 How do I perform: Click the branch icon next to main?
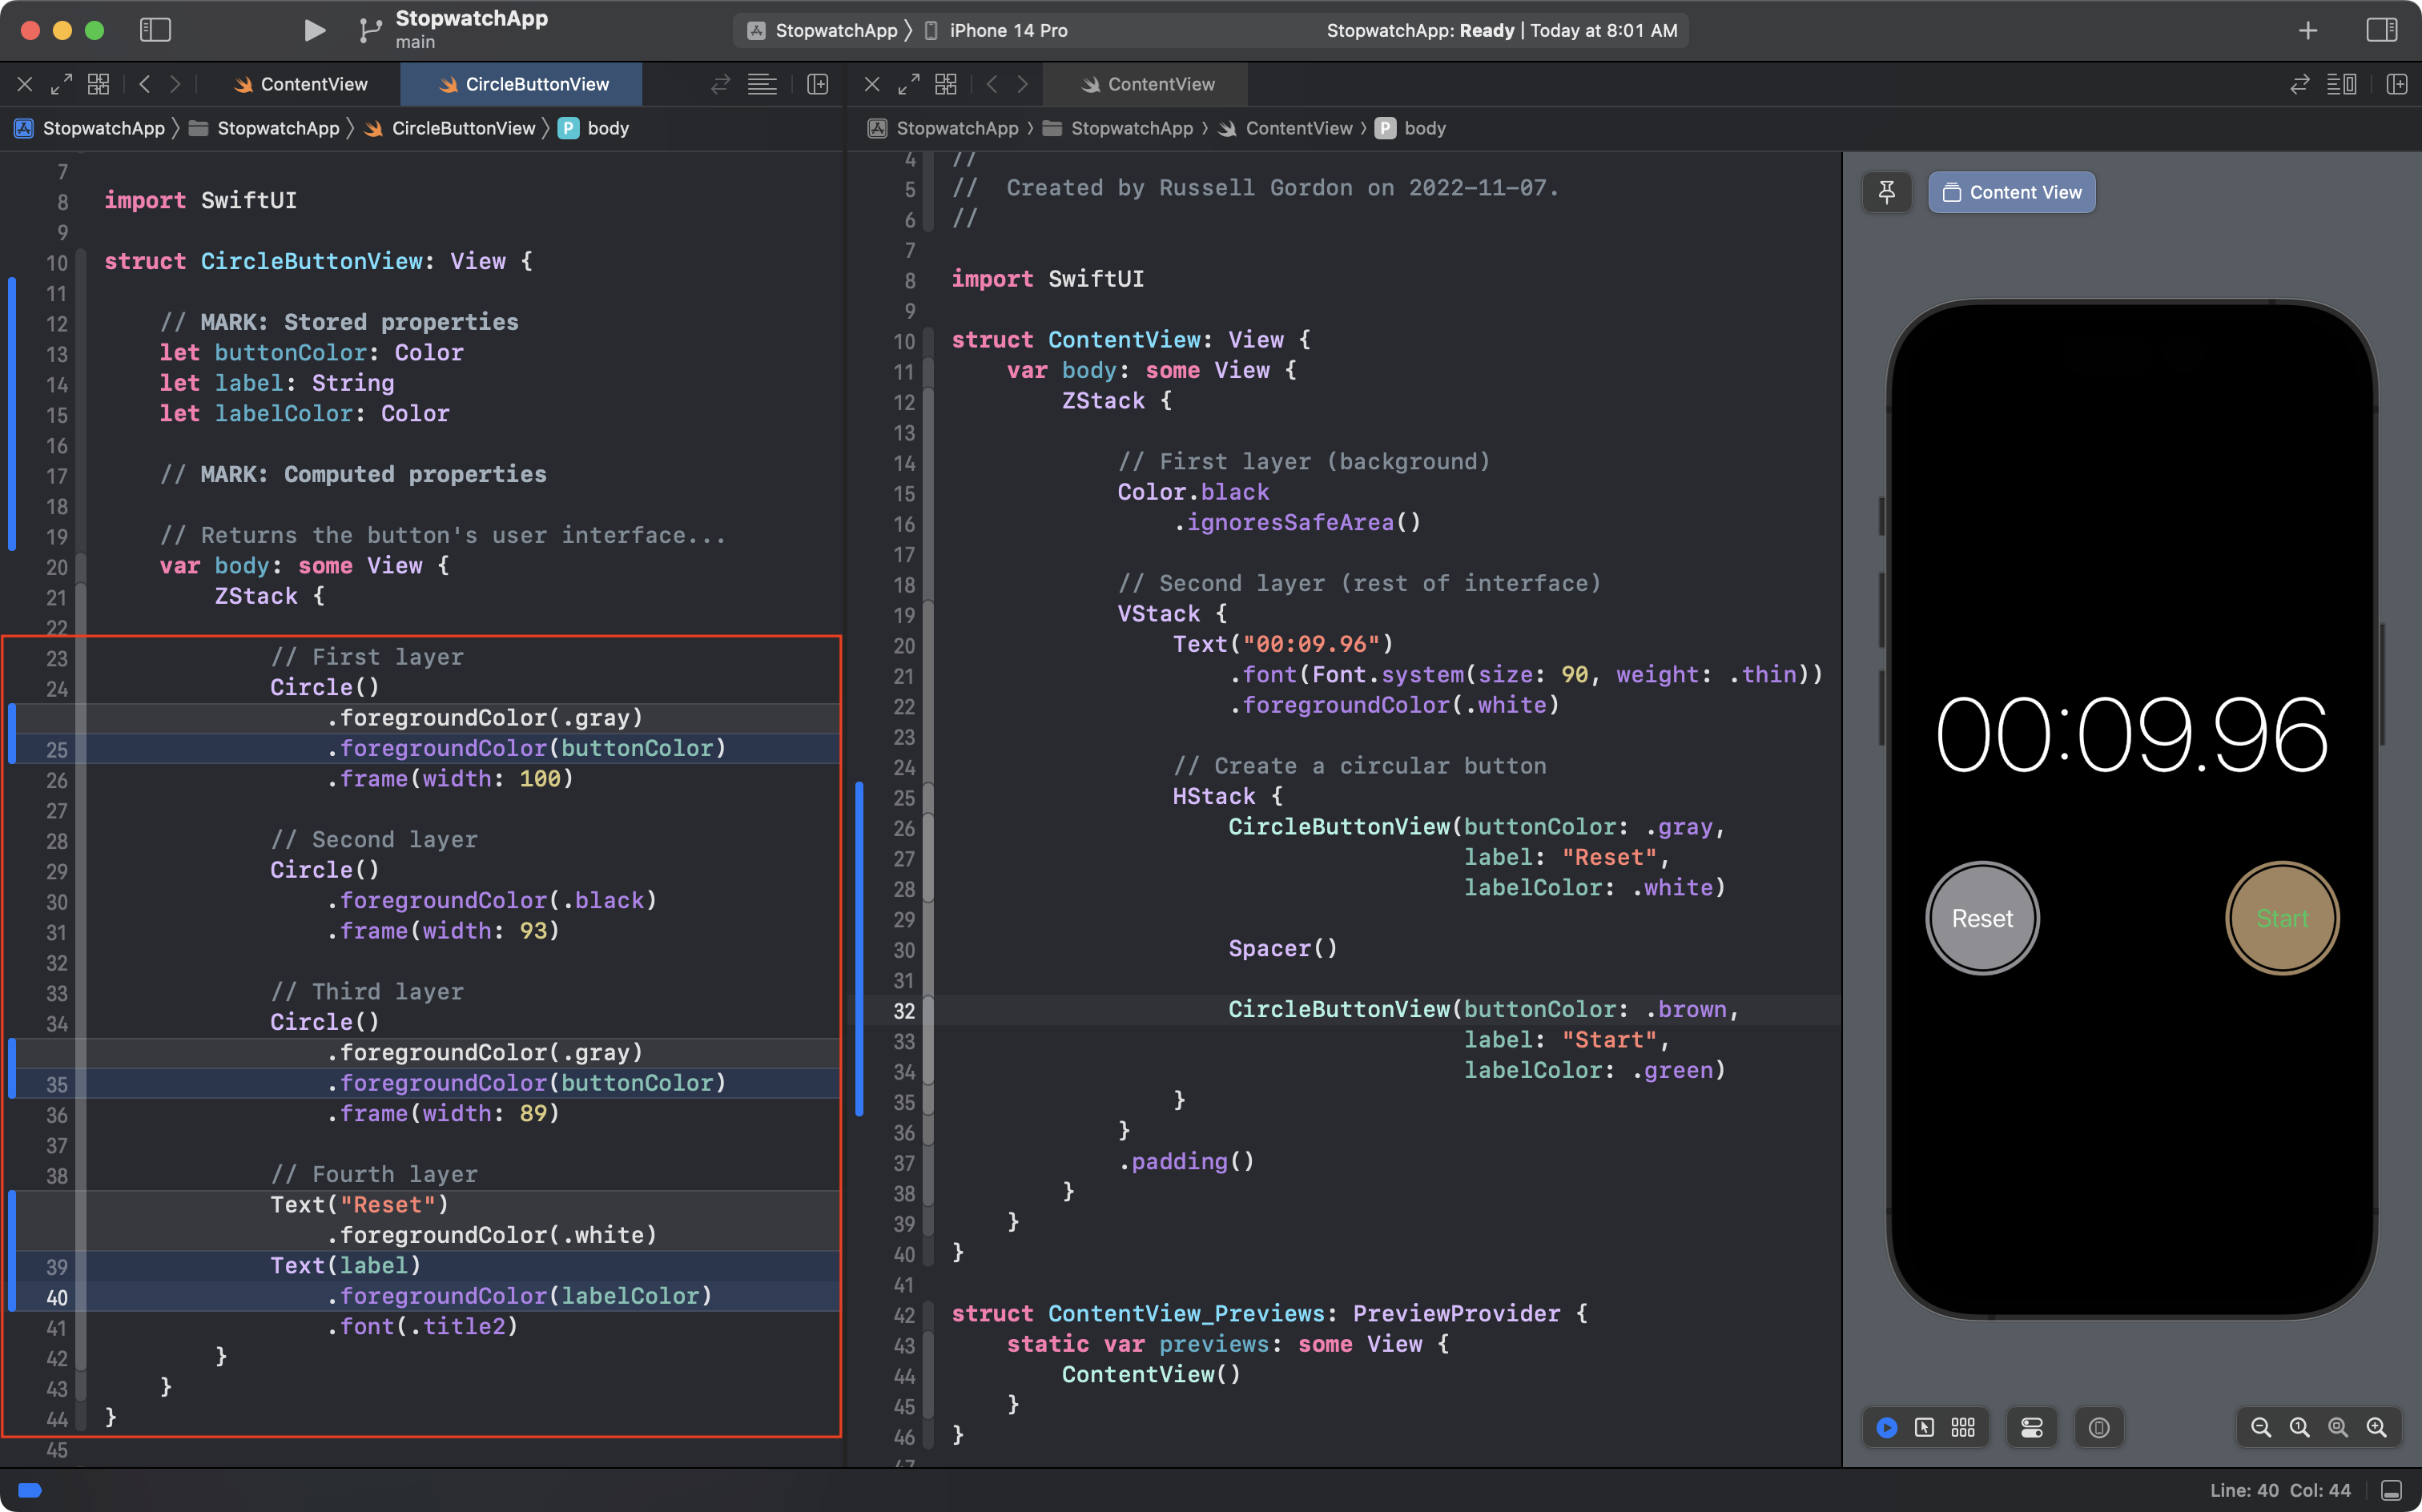[369, 30]
